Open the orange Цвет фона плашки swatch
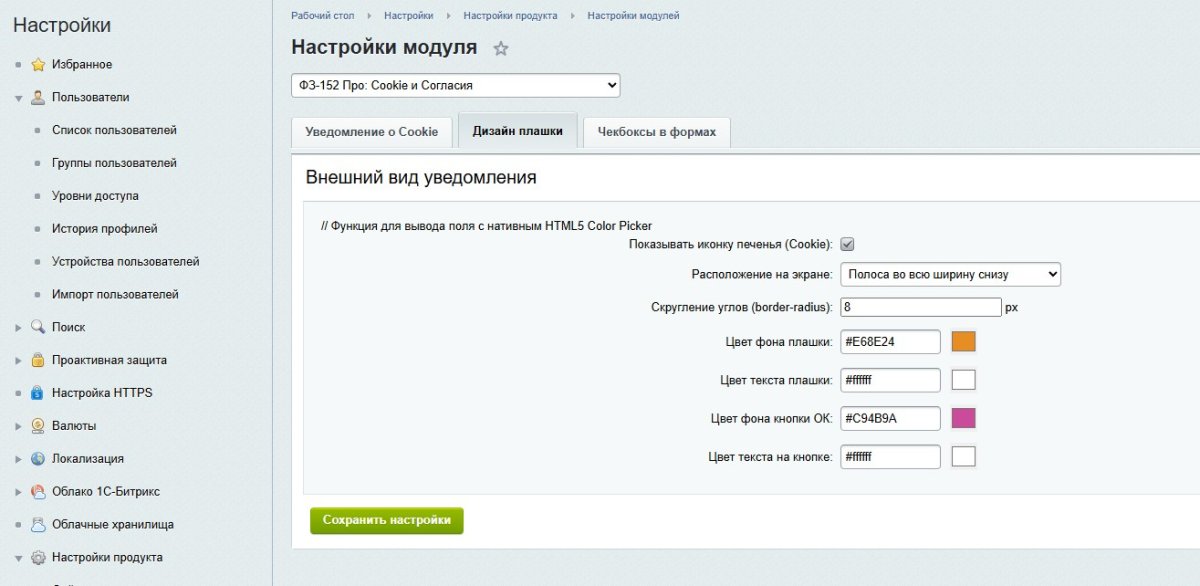The width and height of the screenshot is (1200, 586). click(x=963, y=342)
